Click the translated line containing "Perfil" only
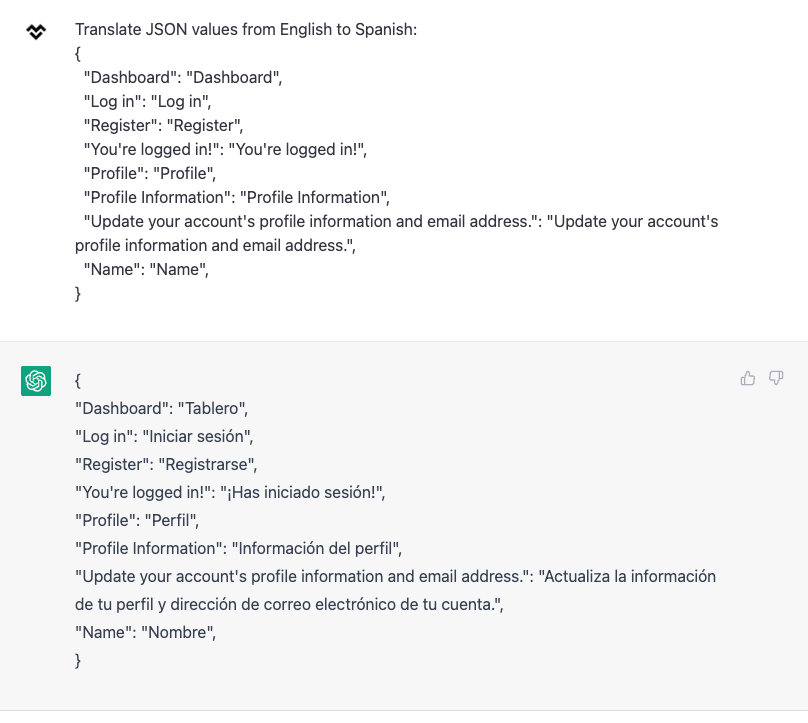 137,520
